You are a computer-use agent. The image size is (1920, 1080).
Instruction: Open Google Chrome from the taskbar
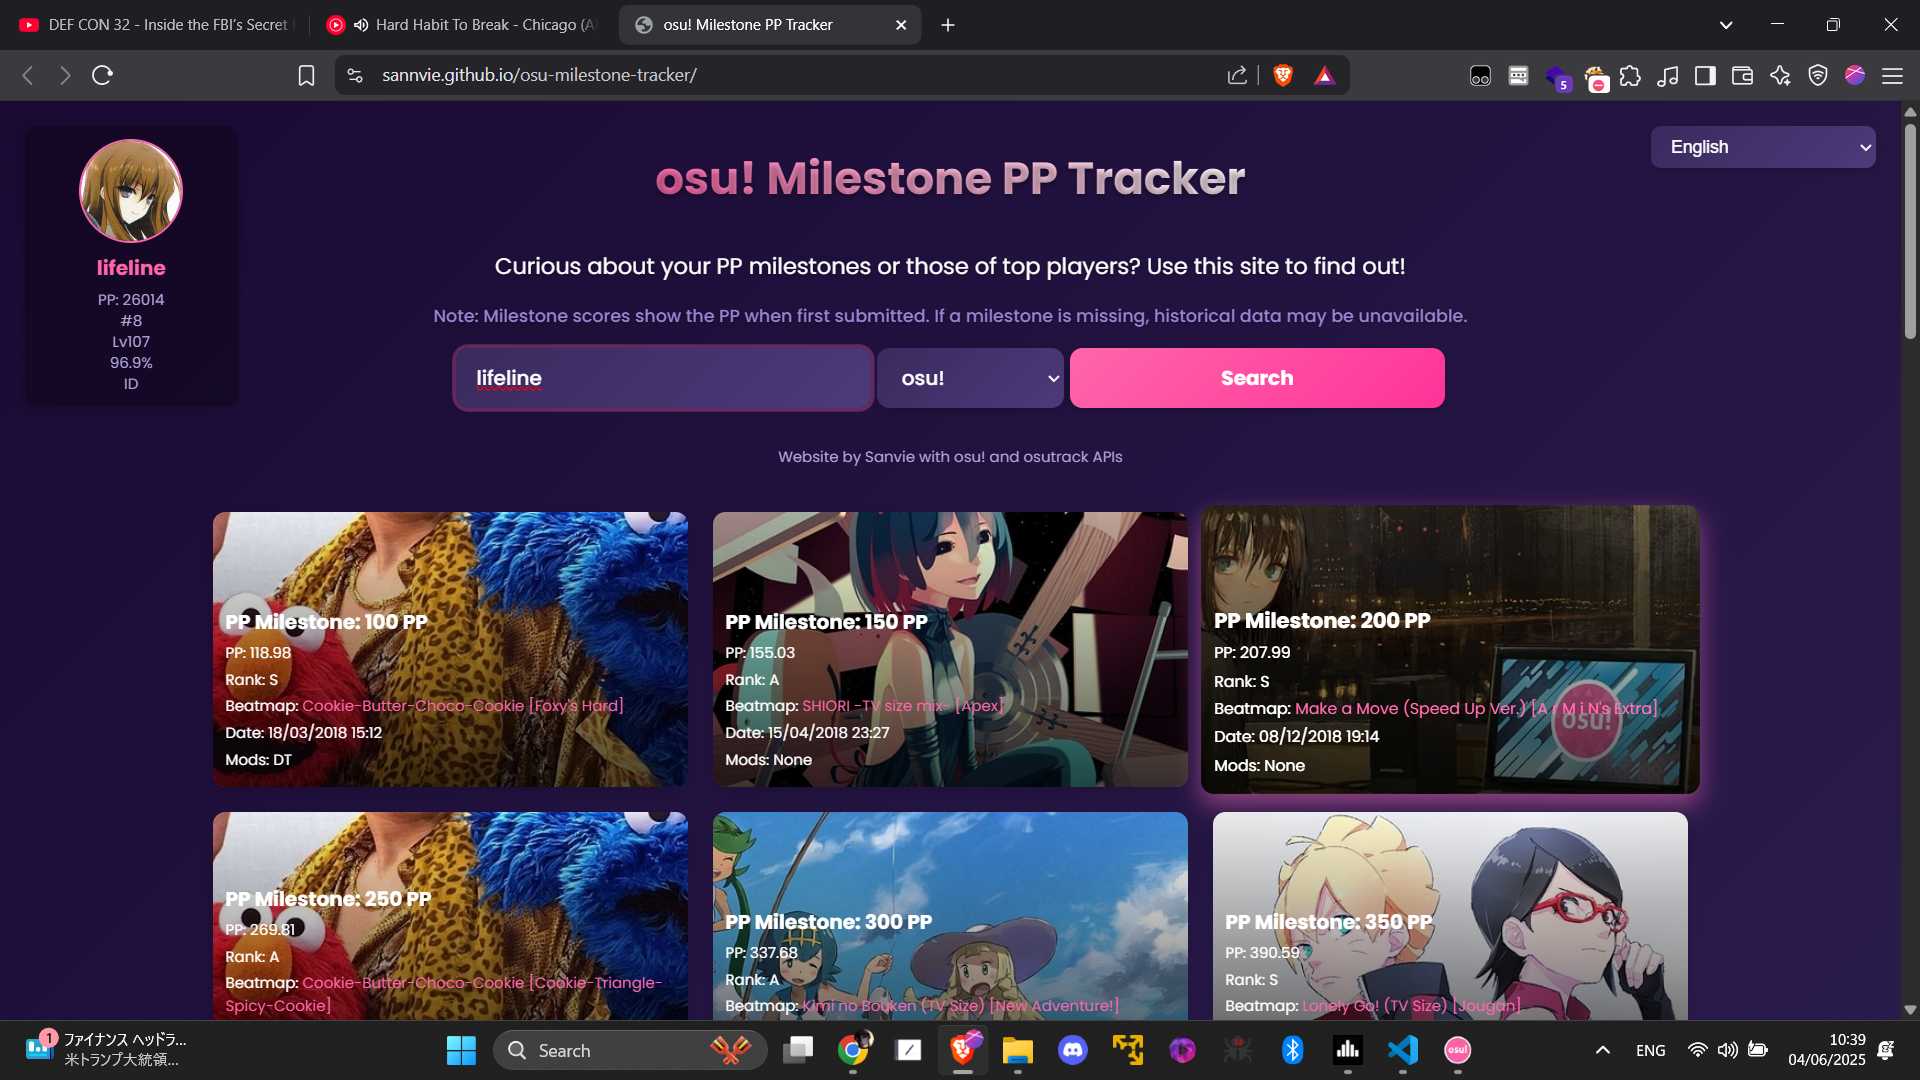coord(853,1050)
